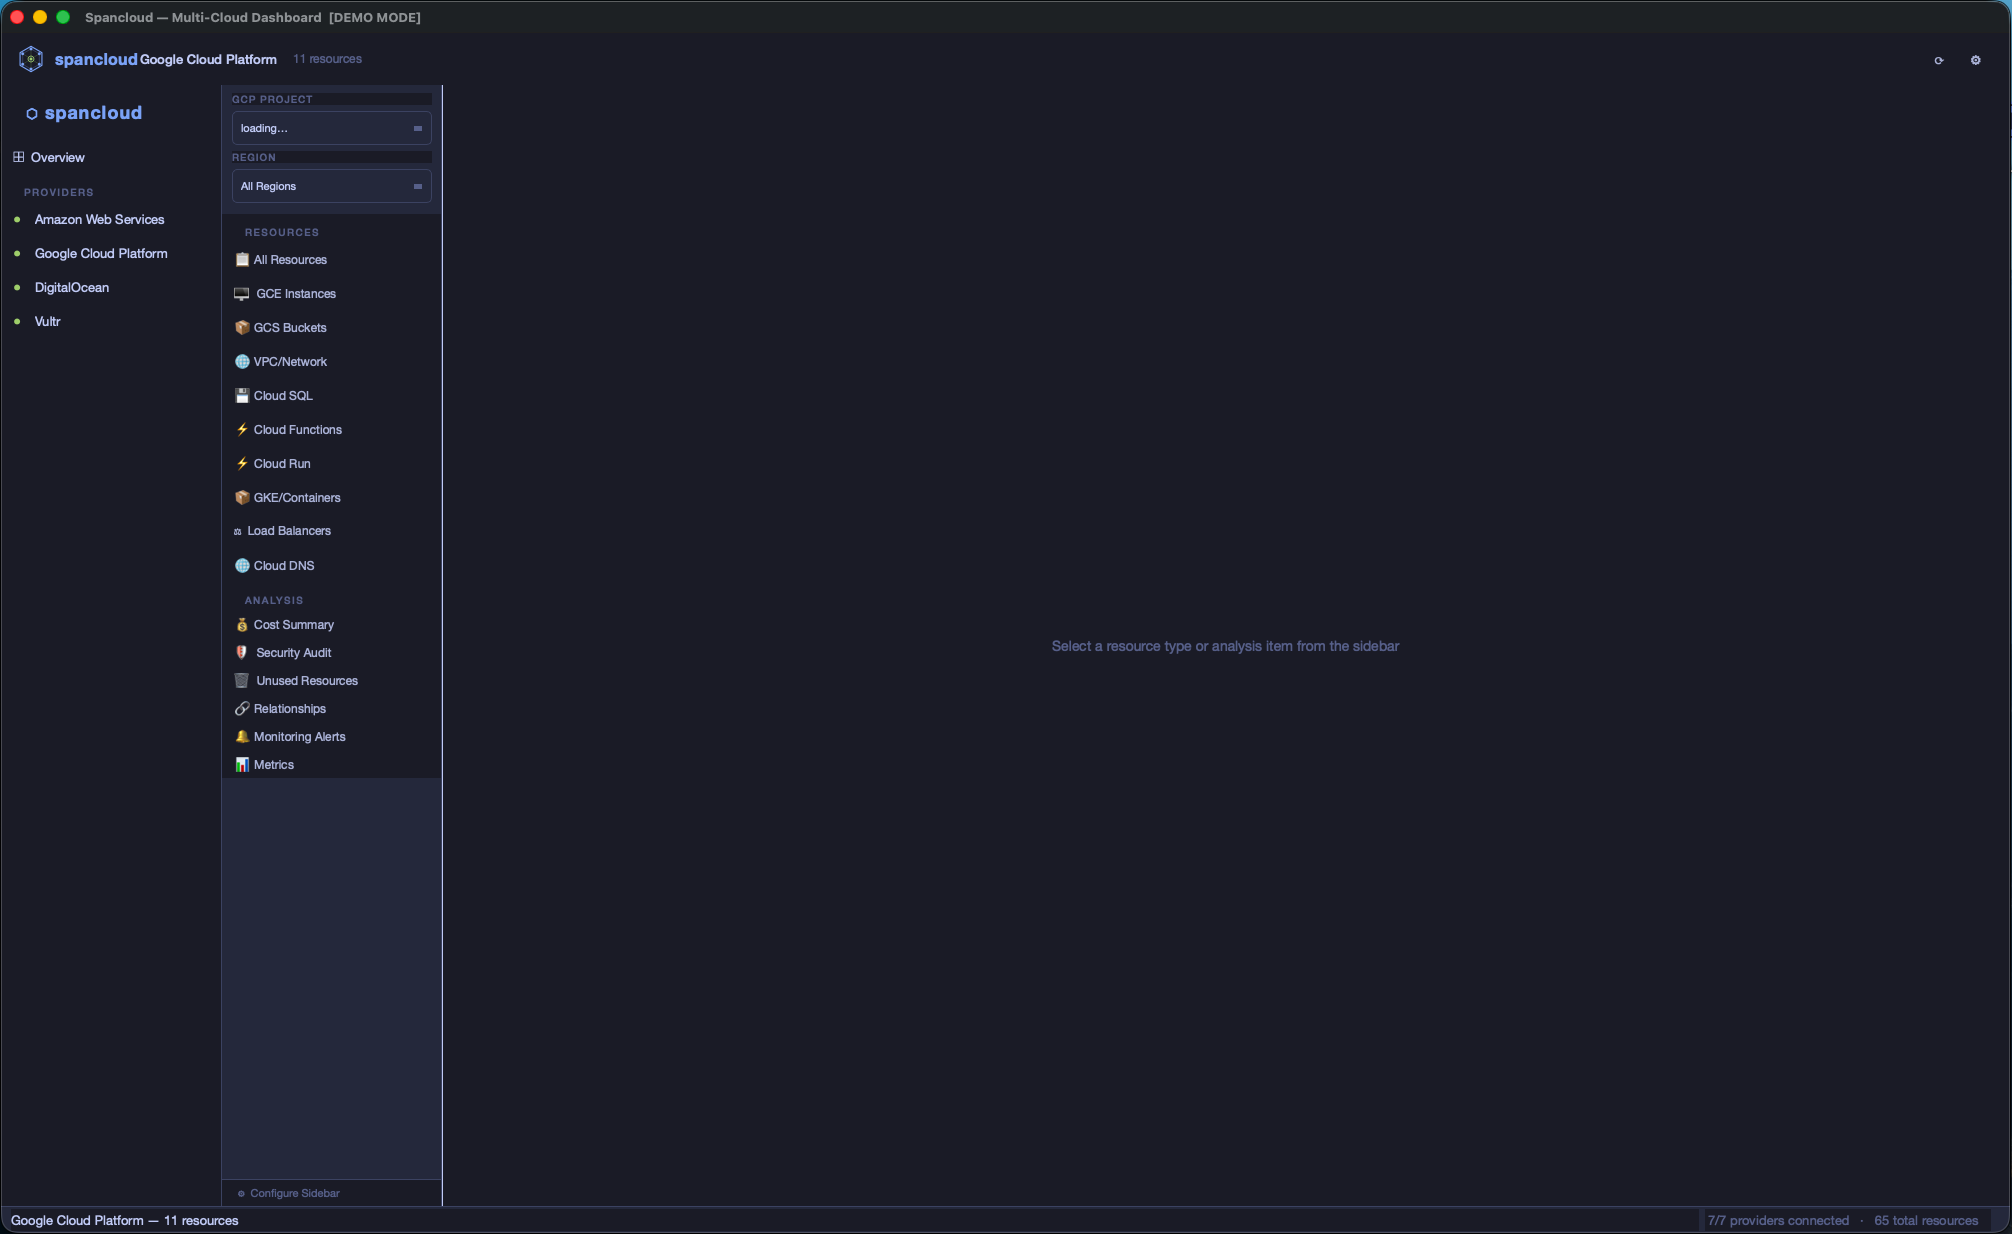This screenshot has width=2012, height=1234.
Task: Click spancloud wordmark in header
Action: 96,59
